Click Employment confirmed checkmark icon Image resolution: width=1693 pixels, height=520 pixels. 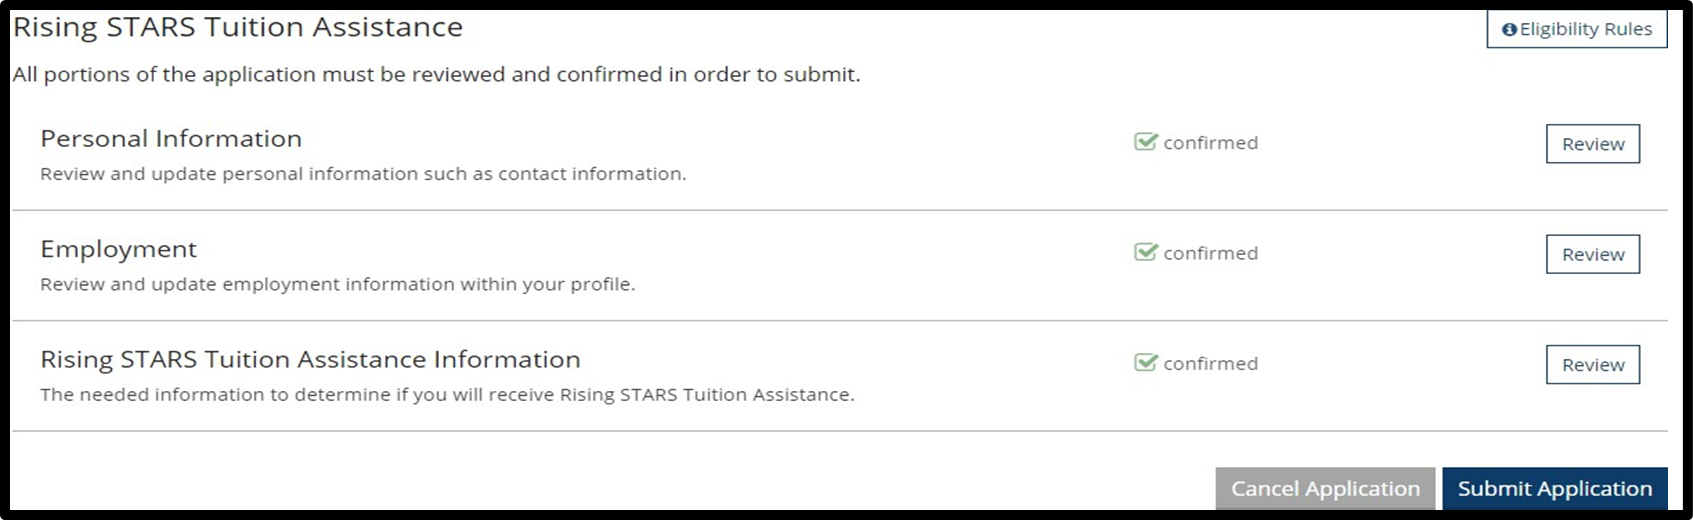point(1146,251)
